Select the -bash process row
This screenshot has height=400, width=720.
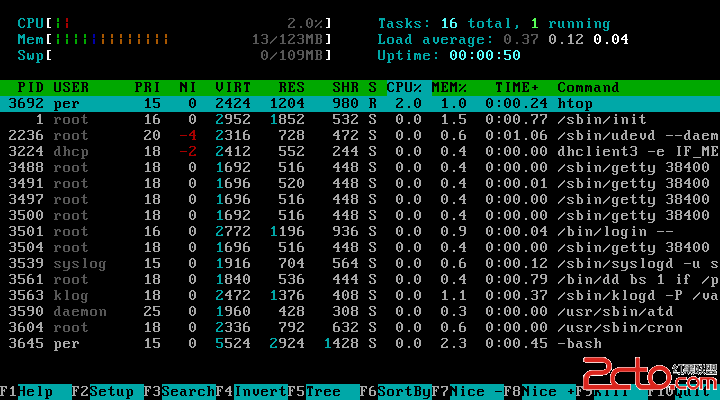(360, 344)
